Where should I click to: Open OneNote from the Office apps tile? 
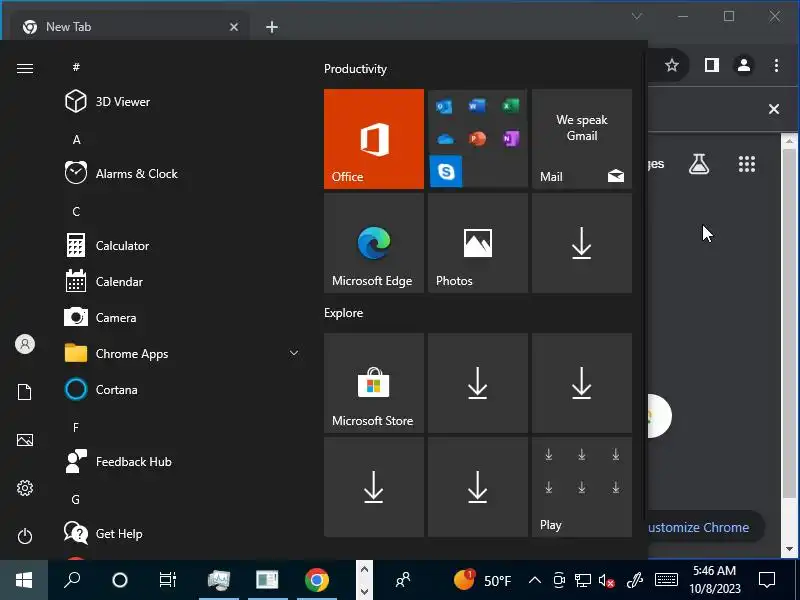click(x=511, y=139)
